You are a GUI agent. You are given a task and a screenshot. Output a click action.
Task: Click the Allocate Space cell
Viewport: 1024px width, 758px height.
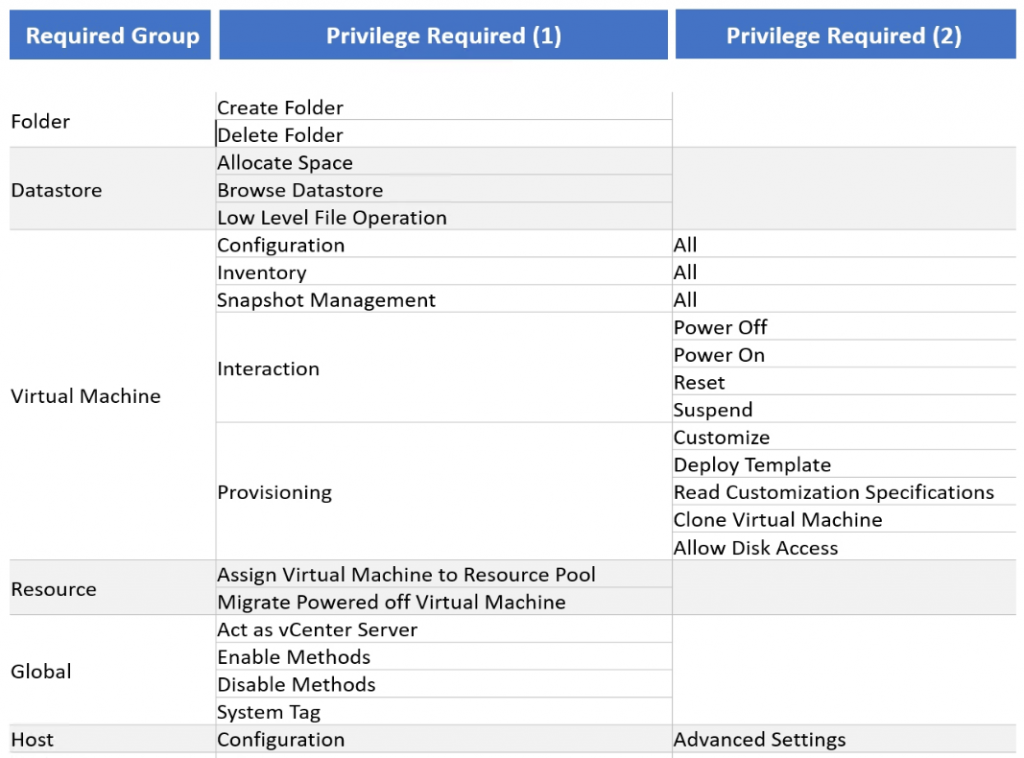pos(285,163)
